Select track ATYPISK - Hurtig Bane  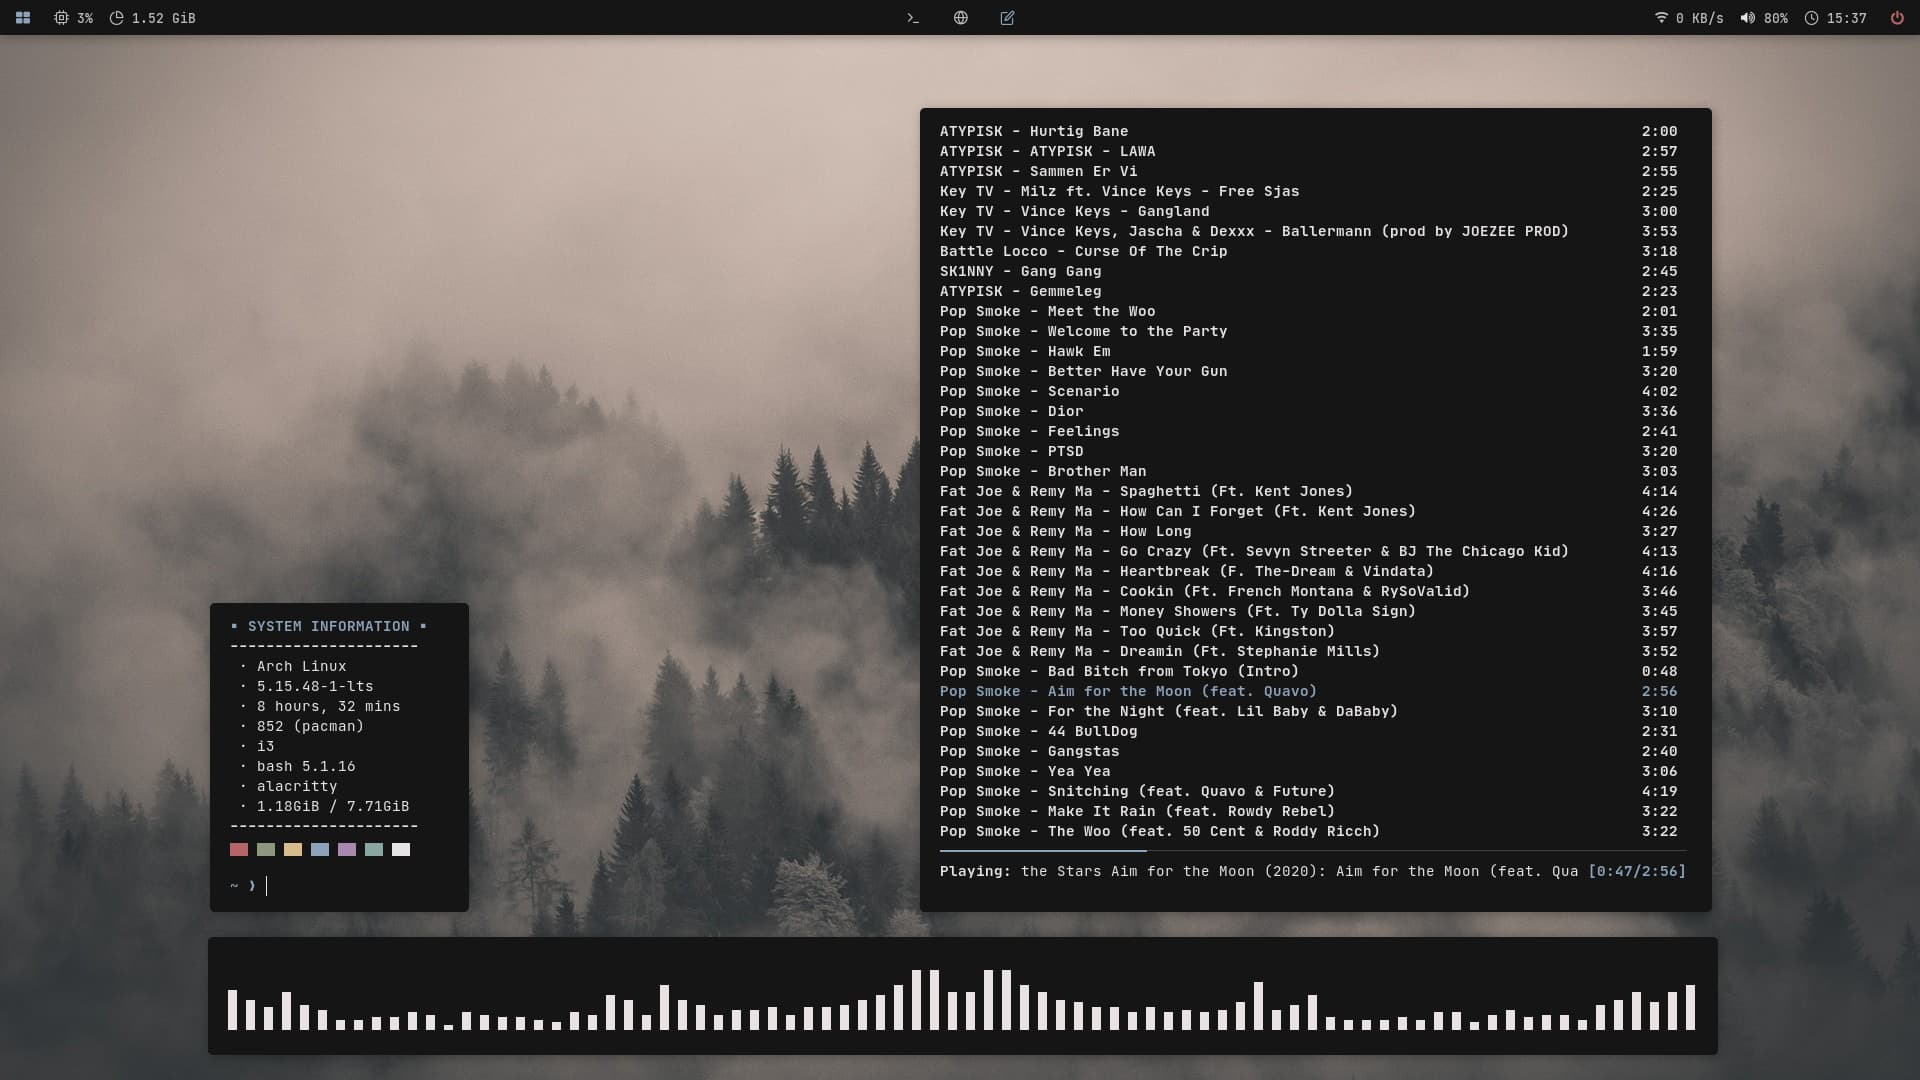click(1309, 131)
